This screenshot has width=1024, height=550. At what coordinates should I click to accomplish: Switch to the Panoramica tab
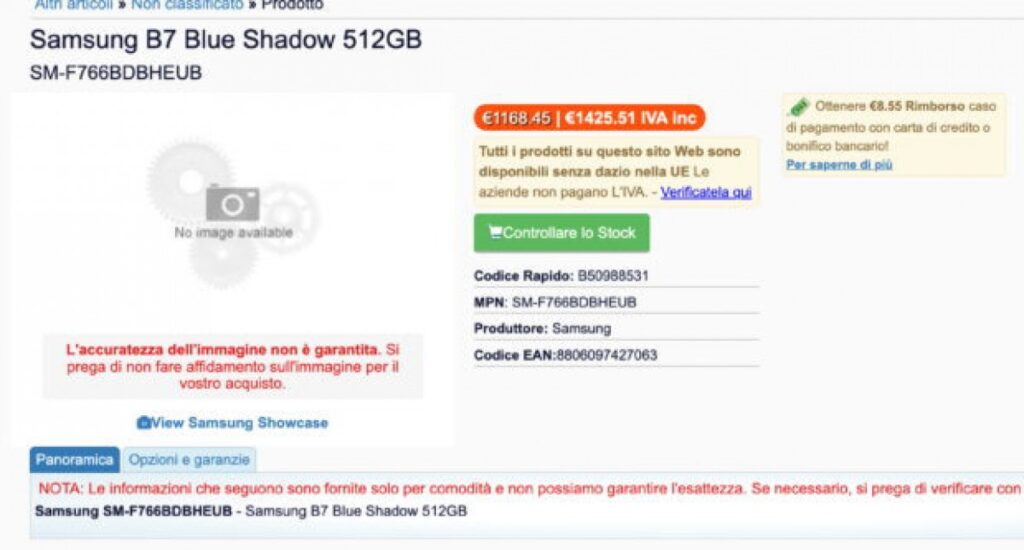pos(74,460)
